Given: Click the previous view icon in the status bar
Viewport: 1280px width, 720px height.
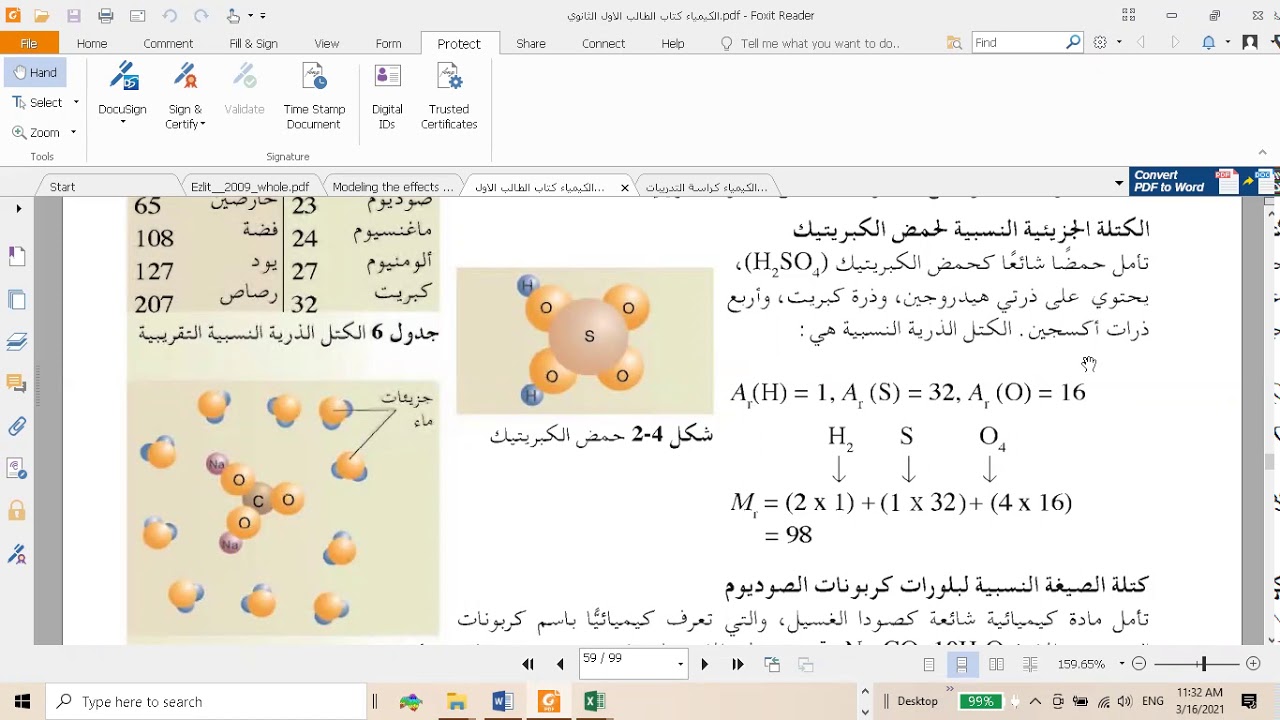Looking at the screenshot, I should [x=772, y=664].
